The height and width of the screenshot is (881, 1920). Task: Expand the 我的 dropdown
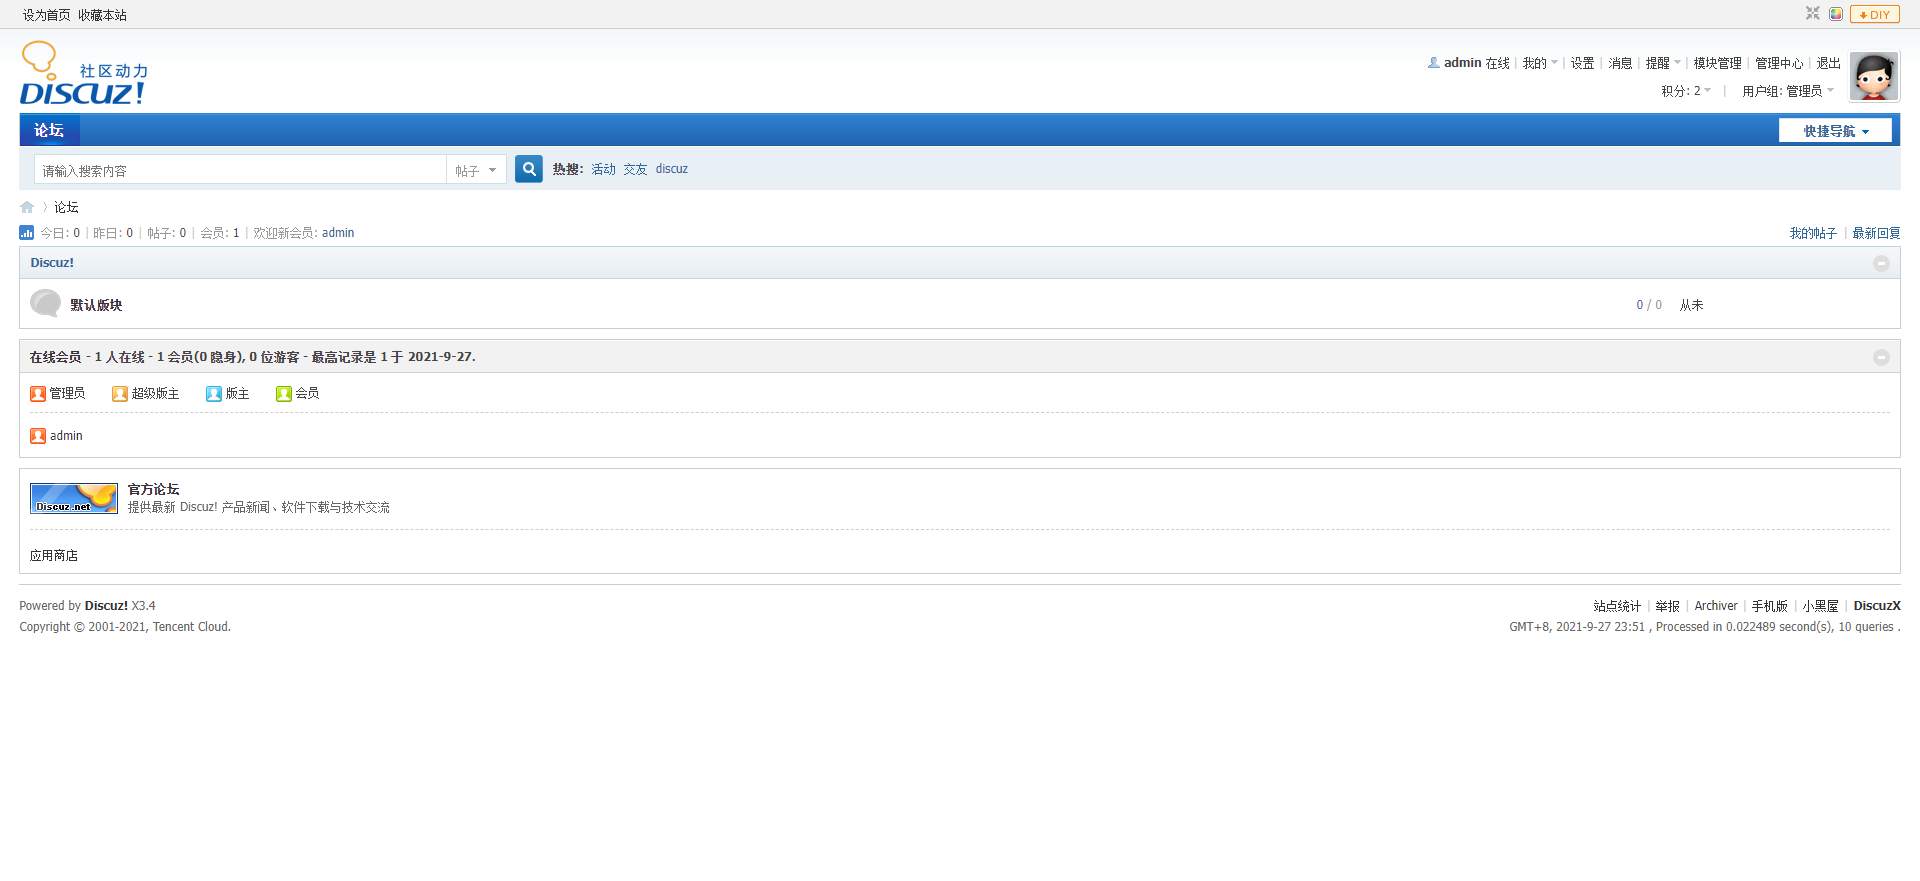1540,63
